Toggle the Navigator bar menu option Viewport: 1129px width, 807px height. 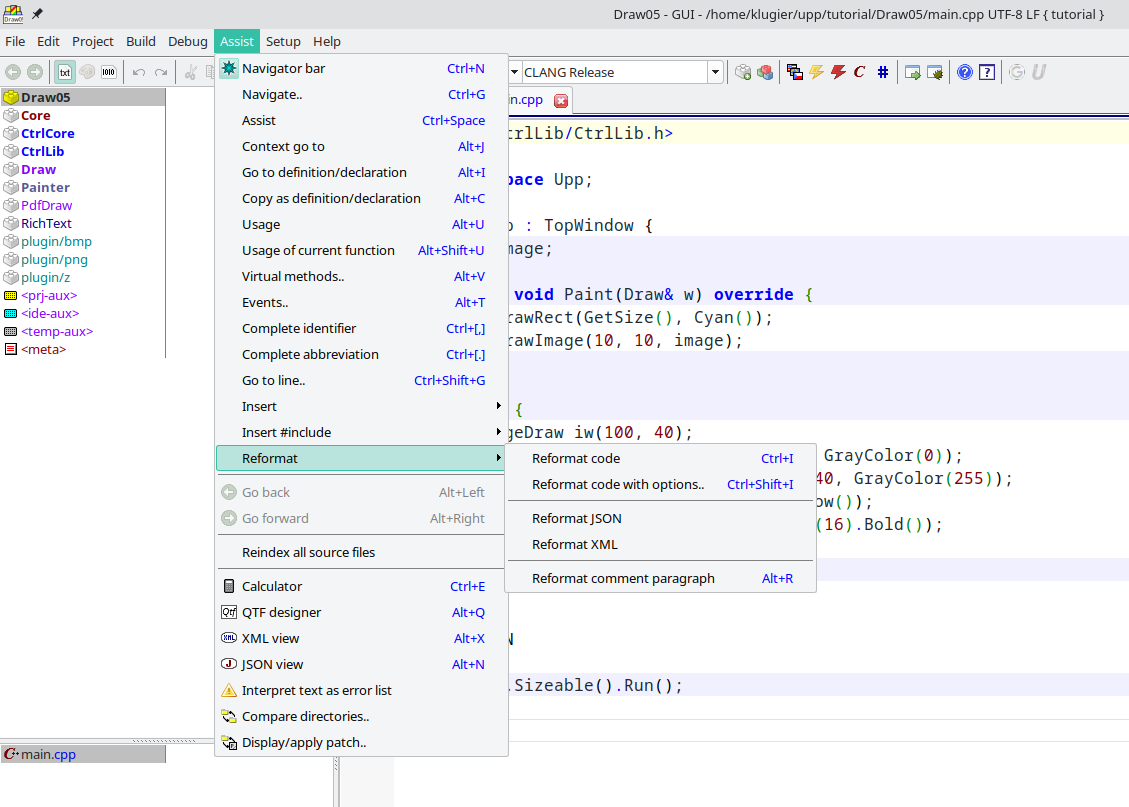(283, 68)
